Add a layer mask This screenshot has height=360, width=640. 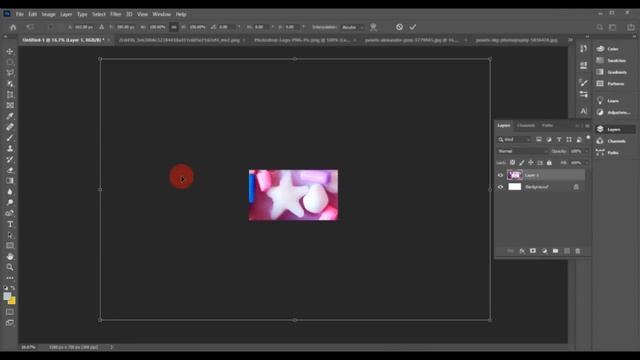533,251
